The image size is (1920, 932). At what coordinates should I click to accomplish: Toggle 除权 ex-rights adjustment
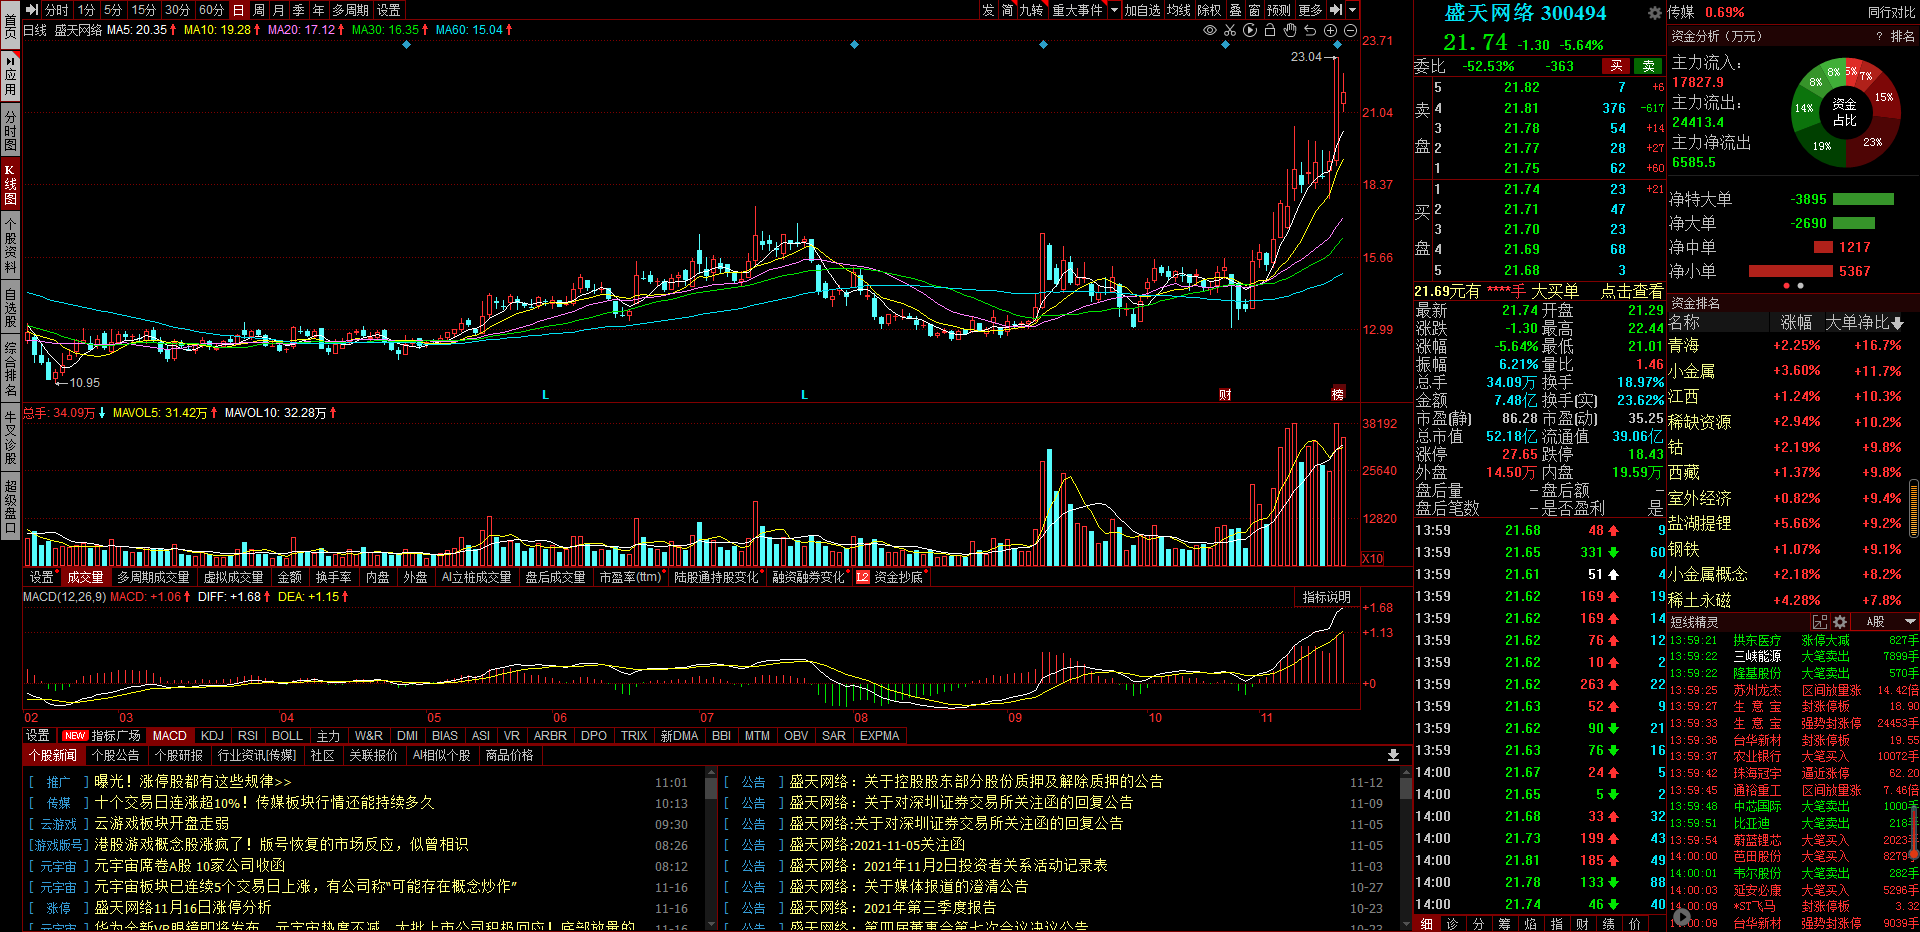pyautogui.click(x=1209, y=10)
